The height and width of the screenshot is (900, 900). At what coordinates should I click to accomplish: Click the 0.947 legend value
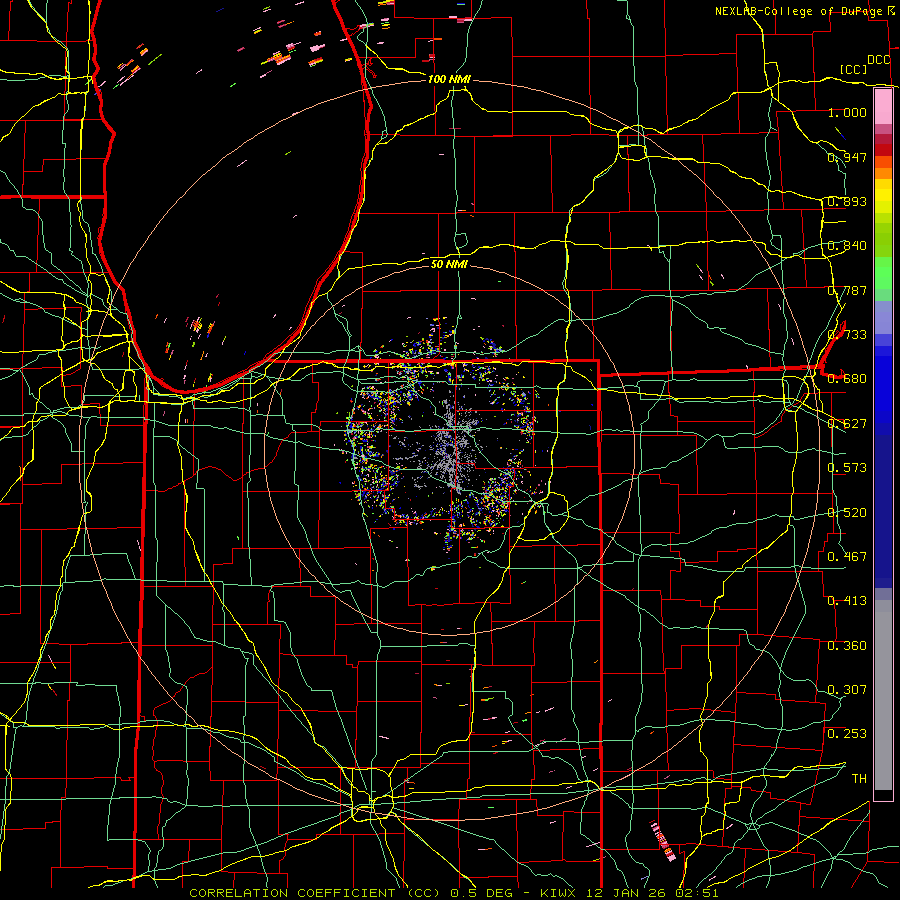tap(847, 157)
